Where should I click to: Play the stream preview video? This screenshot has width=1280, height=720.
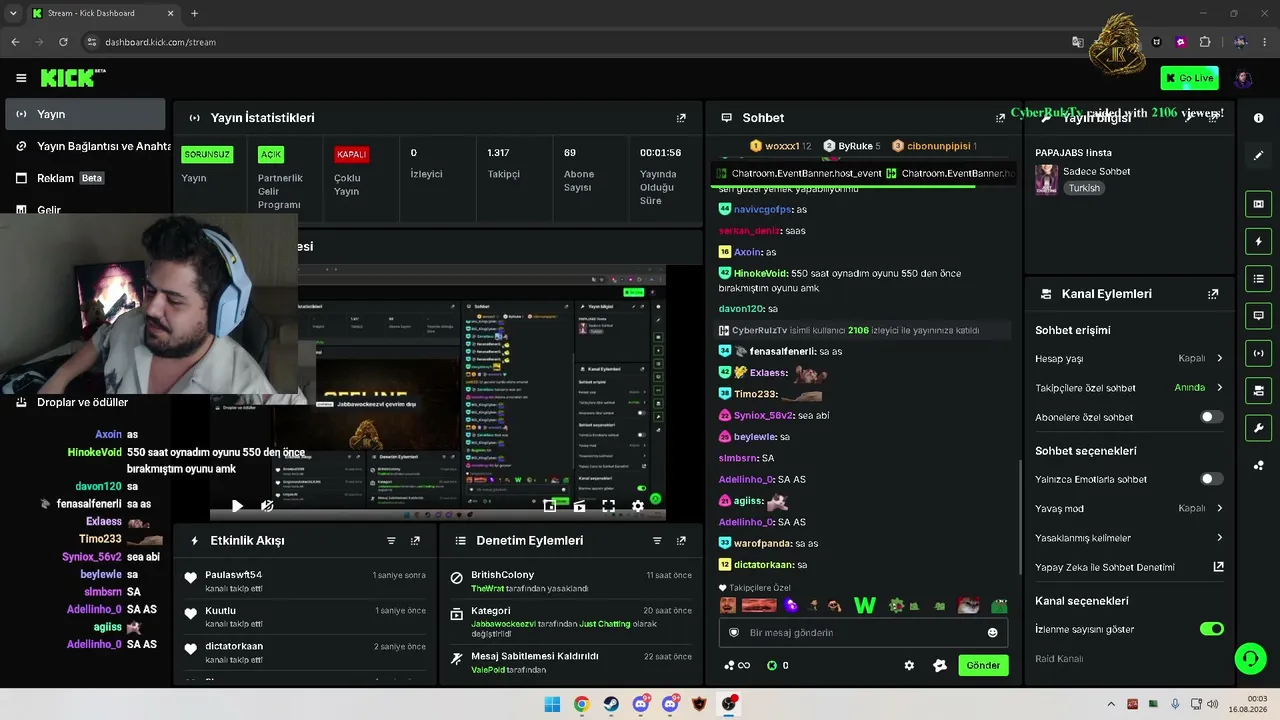[x=237, y=506]
